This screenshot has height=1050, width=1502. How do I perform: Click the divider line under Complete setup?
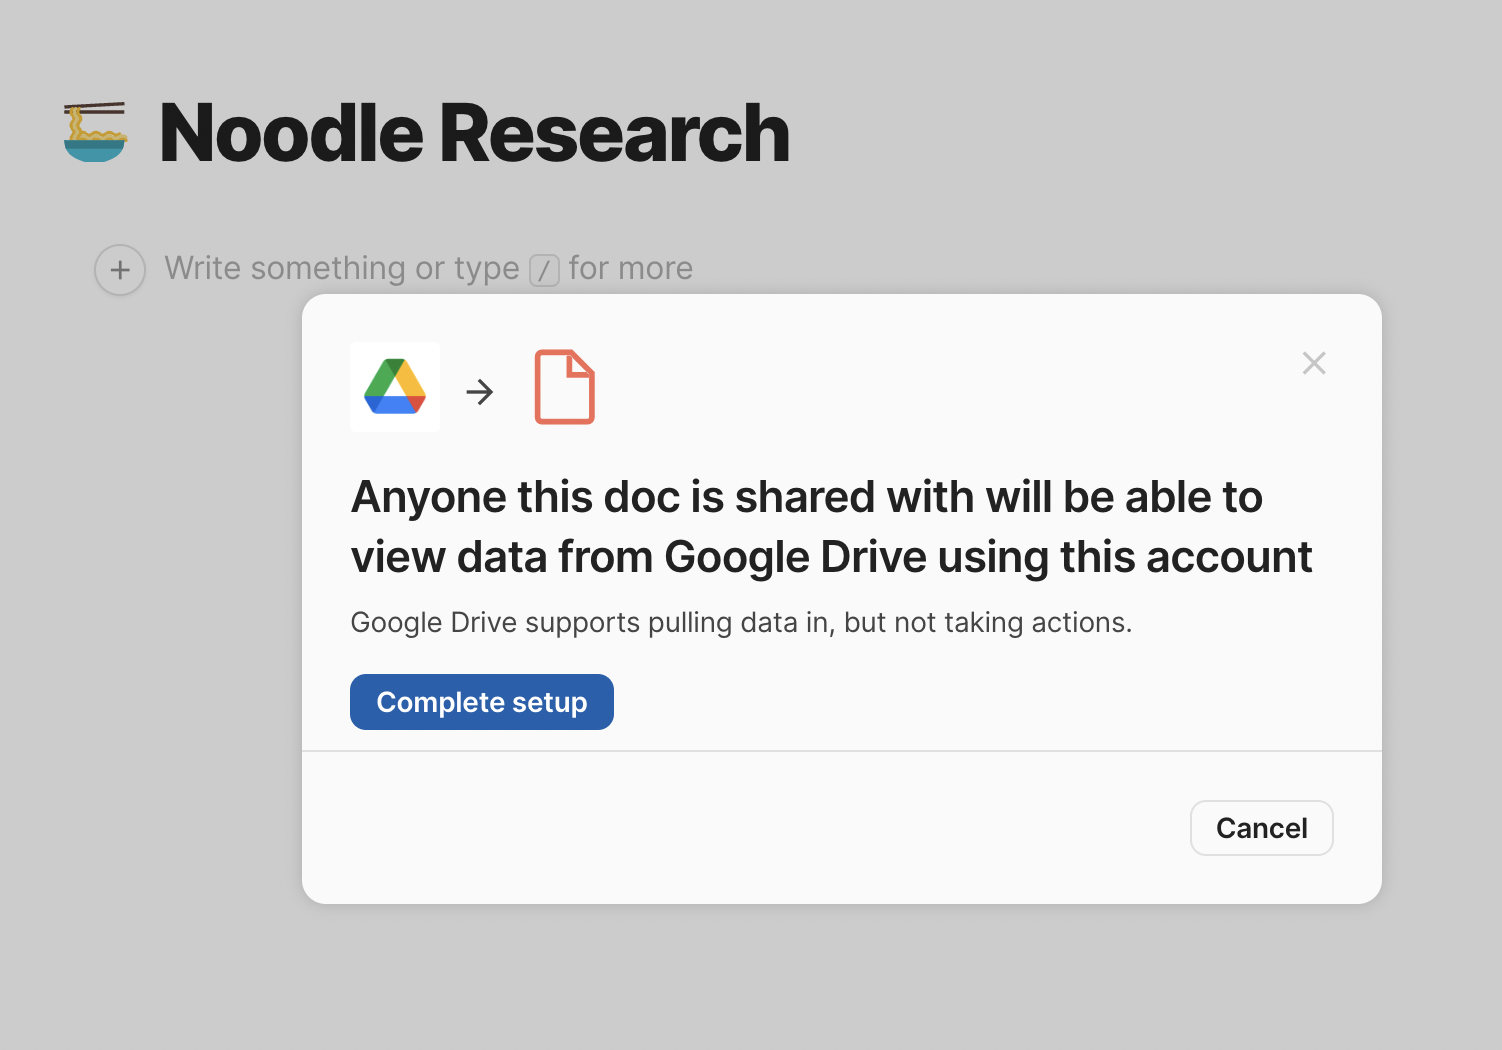(x=842, y=751)
